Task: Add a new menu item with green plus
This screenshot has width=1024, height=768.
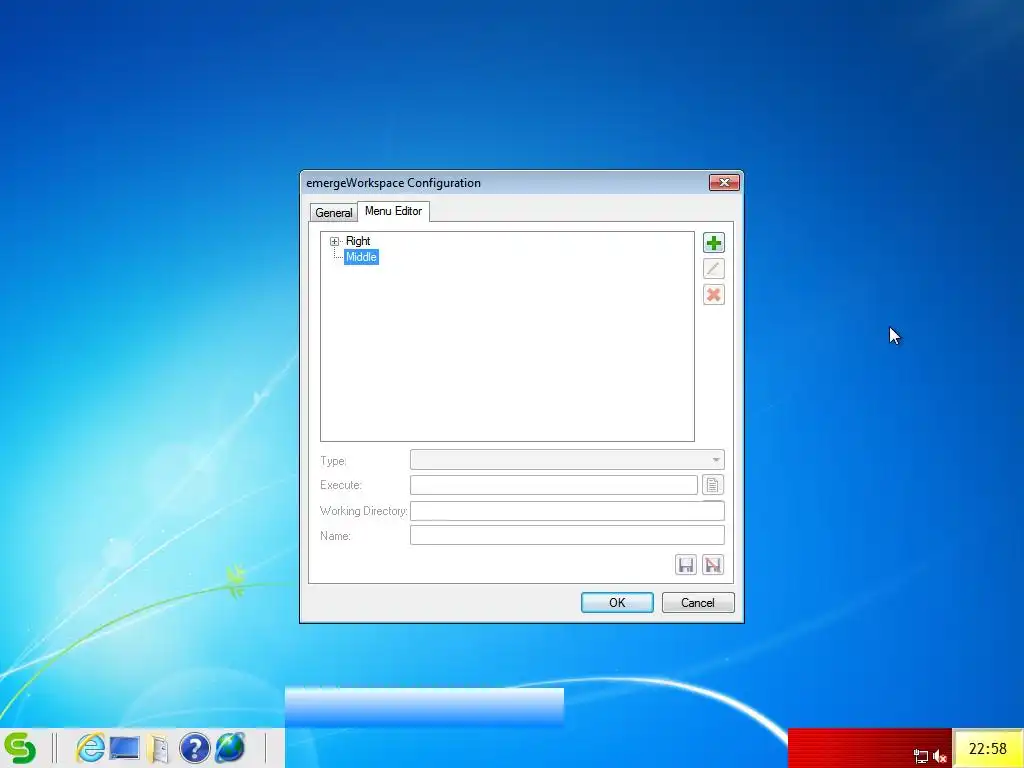Action: (x=713, y=243)
